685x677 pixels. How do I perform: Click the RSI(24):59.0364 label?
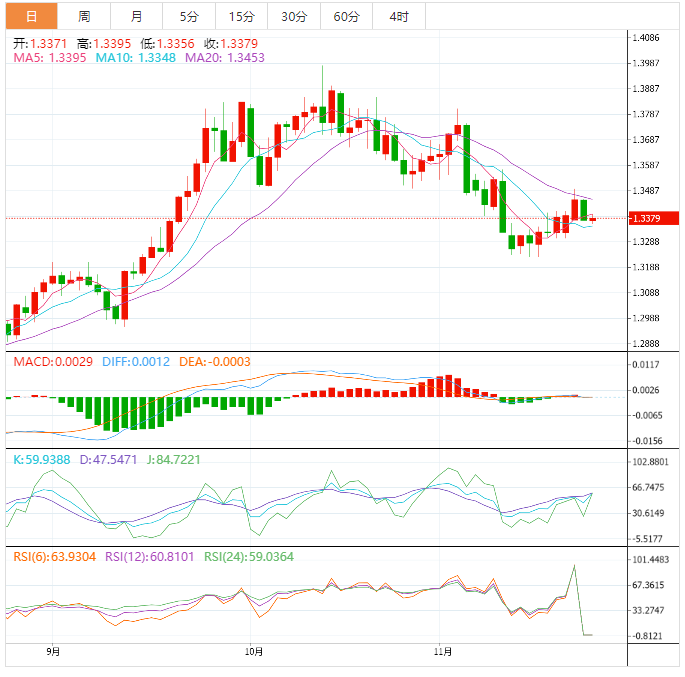click(249, 556)
